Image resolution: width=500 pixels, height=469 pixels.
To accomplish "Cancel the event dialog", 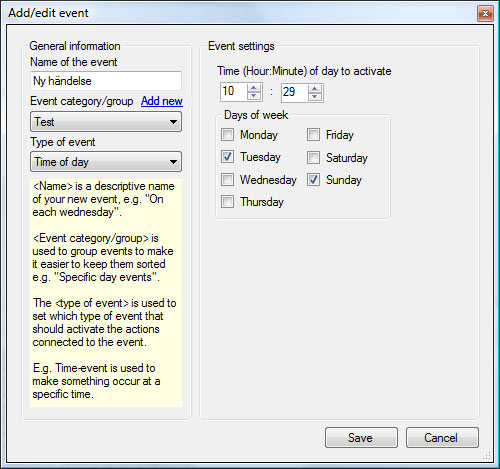I will point(442,437).
